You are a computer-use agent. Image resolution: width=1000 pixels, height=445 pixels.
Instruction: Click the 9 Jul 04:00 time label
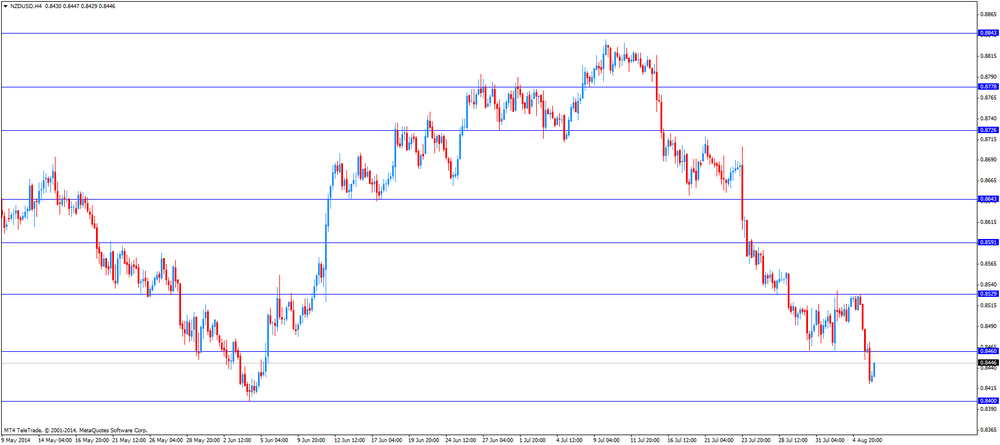[x=608, y=441]
